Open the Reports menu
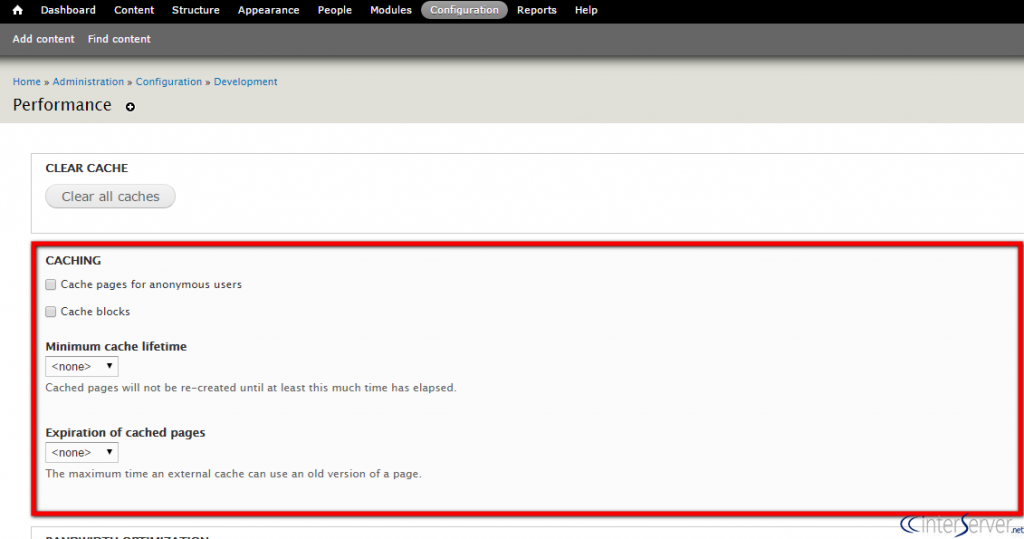1024x539 pixels. coord(537,10)
